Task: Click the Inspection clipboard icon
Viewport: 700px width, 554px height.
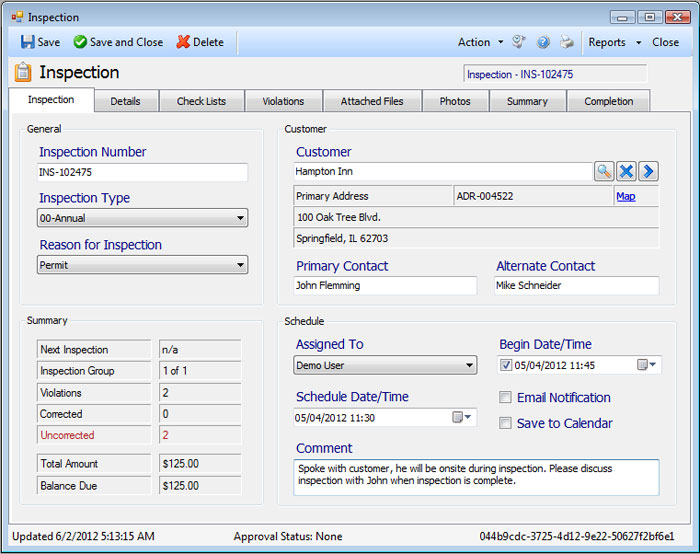Action: pyautogui.click(x=23, y=72)
